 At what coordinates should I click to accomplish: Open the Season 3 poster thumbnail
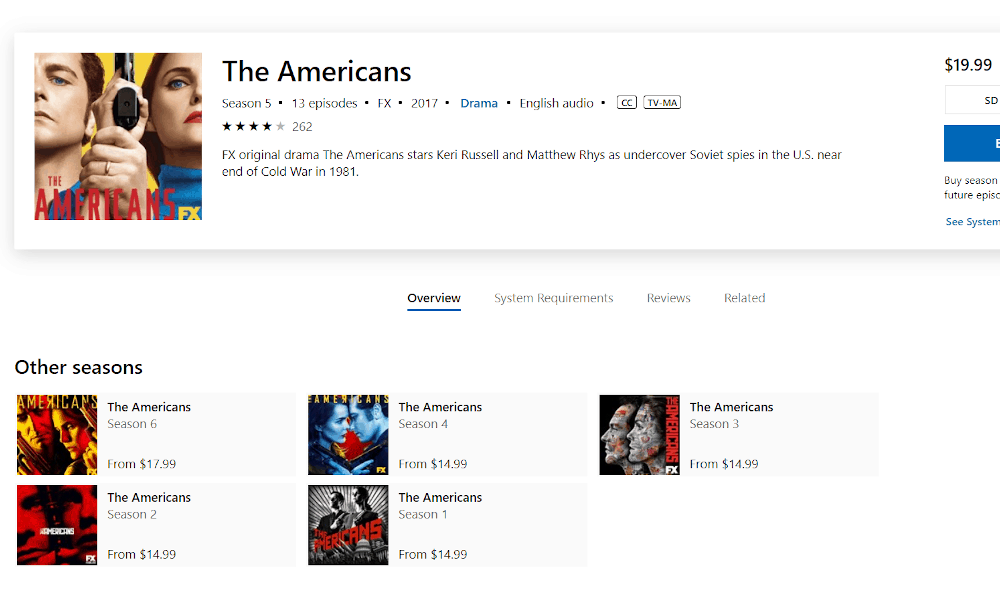click(x=639, y=435)
